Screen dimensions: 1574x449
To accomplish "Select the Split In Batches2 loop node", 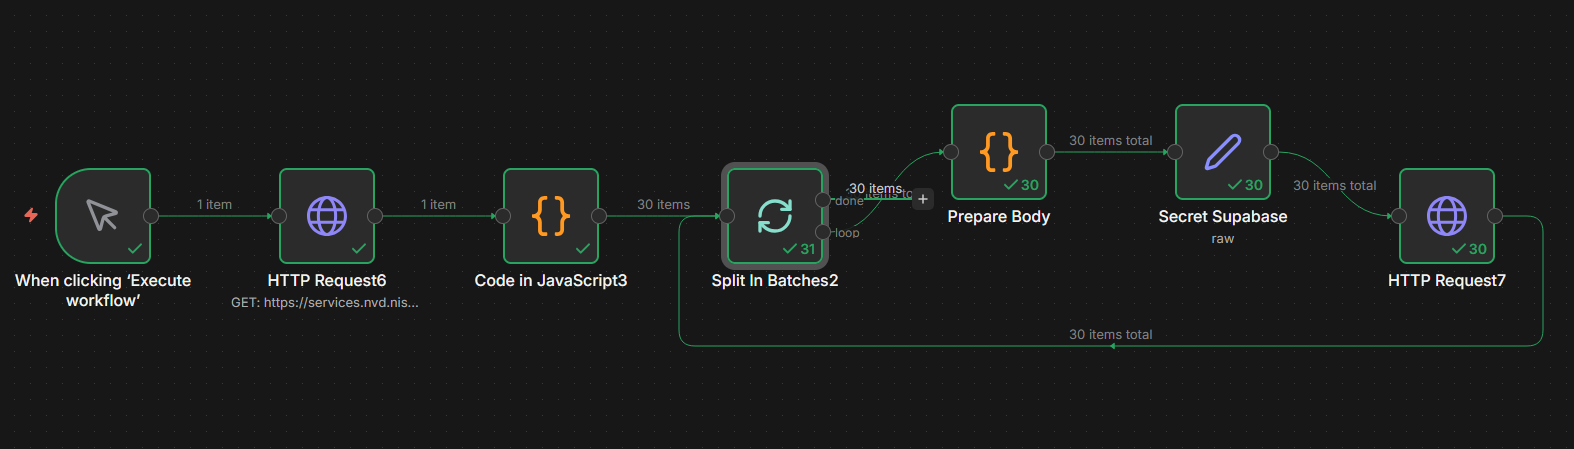I will (x=775, y=215).
